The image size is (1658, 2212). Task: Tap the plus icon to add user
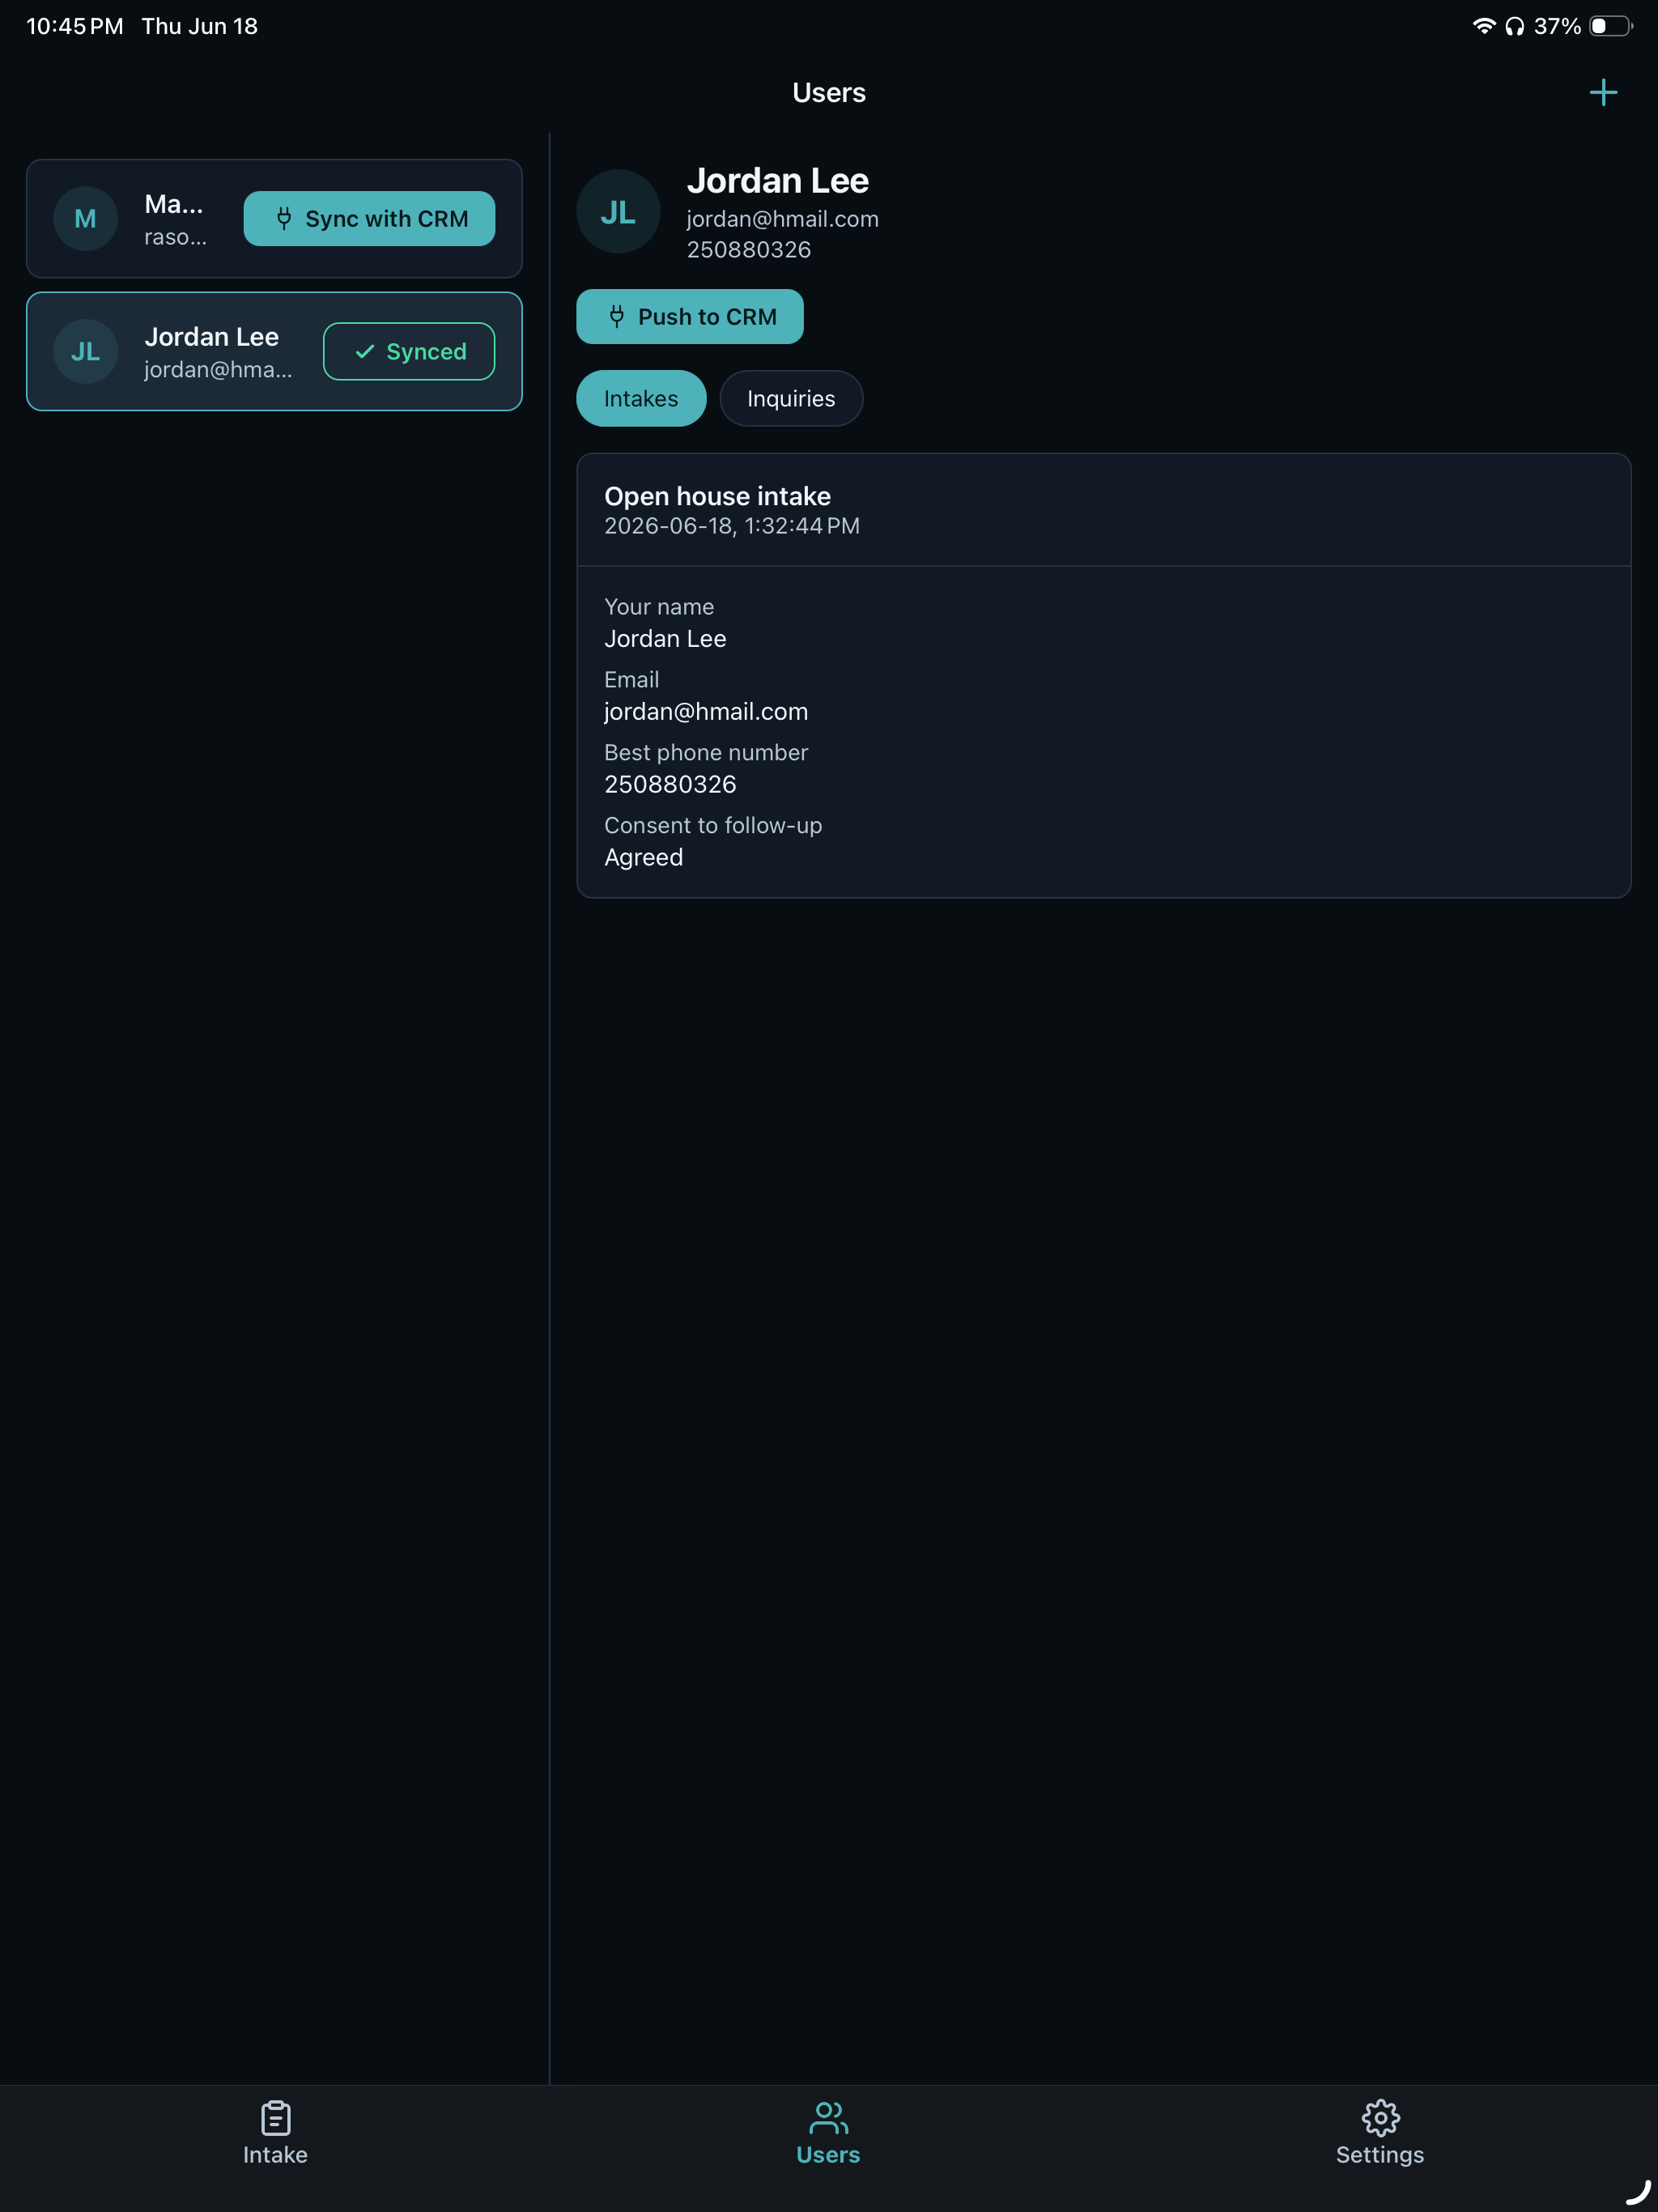(1603, 92)
